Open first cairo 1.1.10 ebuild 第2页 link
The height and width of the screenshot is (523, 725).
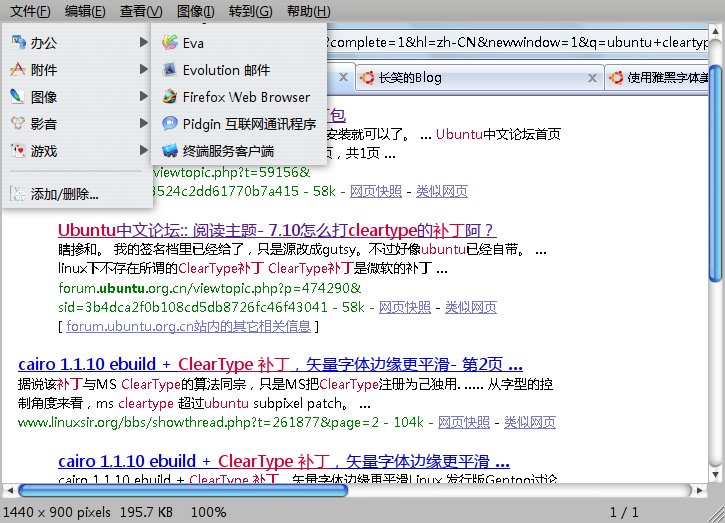tap(270, 364)
